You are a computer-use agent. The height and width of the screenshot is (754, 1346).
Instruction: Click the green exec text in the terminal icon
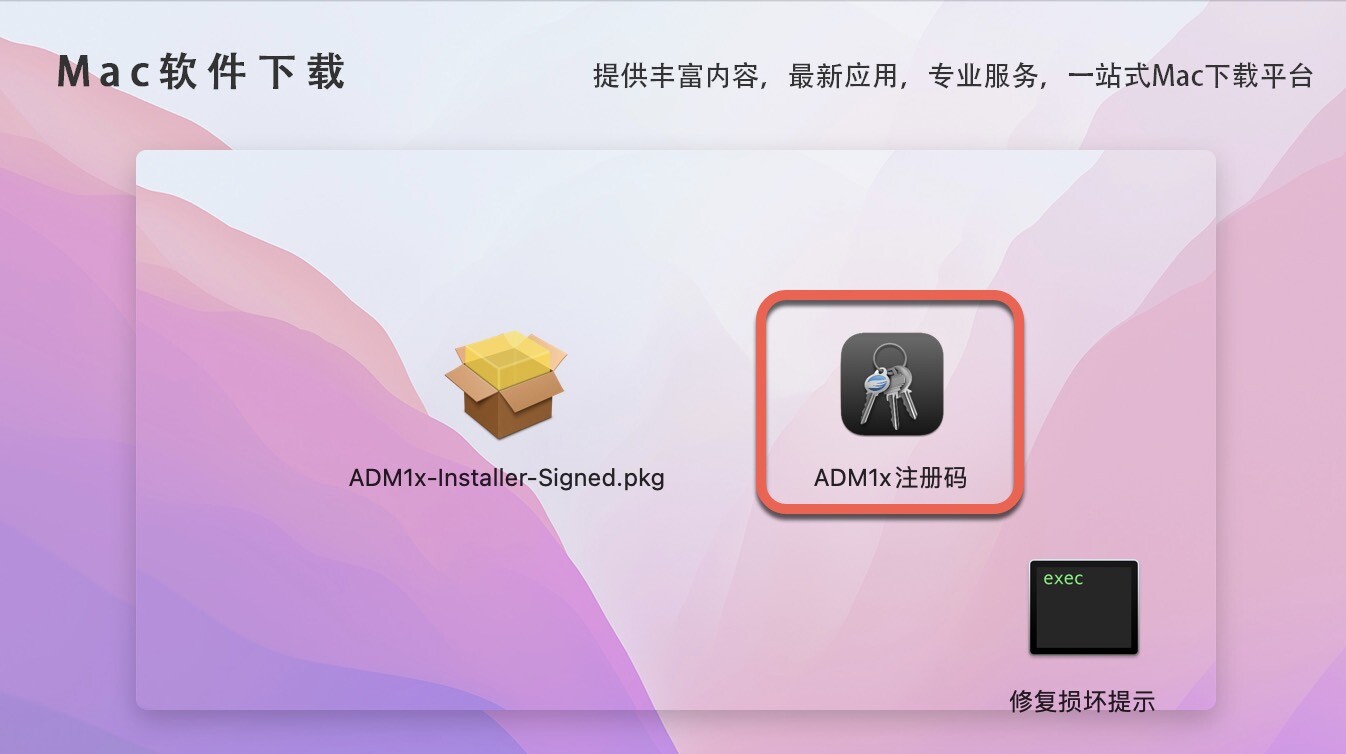tap(1063, 579)
